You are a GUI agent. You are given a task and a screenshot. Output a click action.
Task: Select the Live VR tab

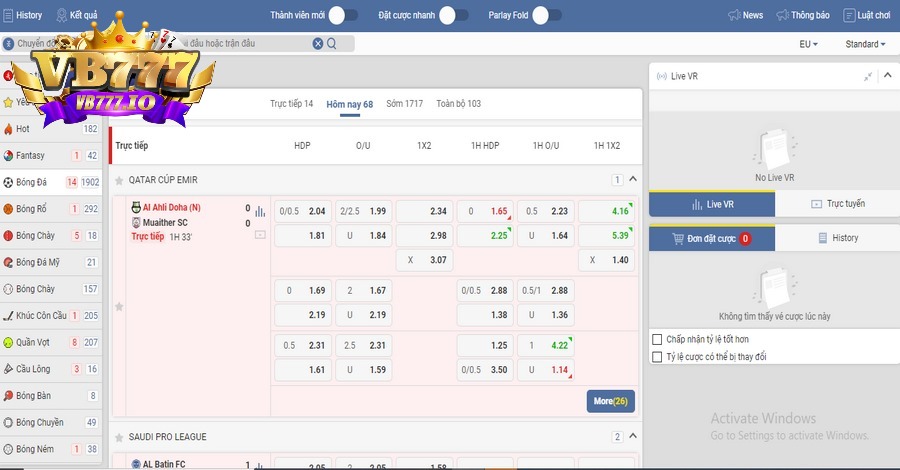pyautogui.click(x=712, y=204)
